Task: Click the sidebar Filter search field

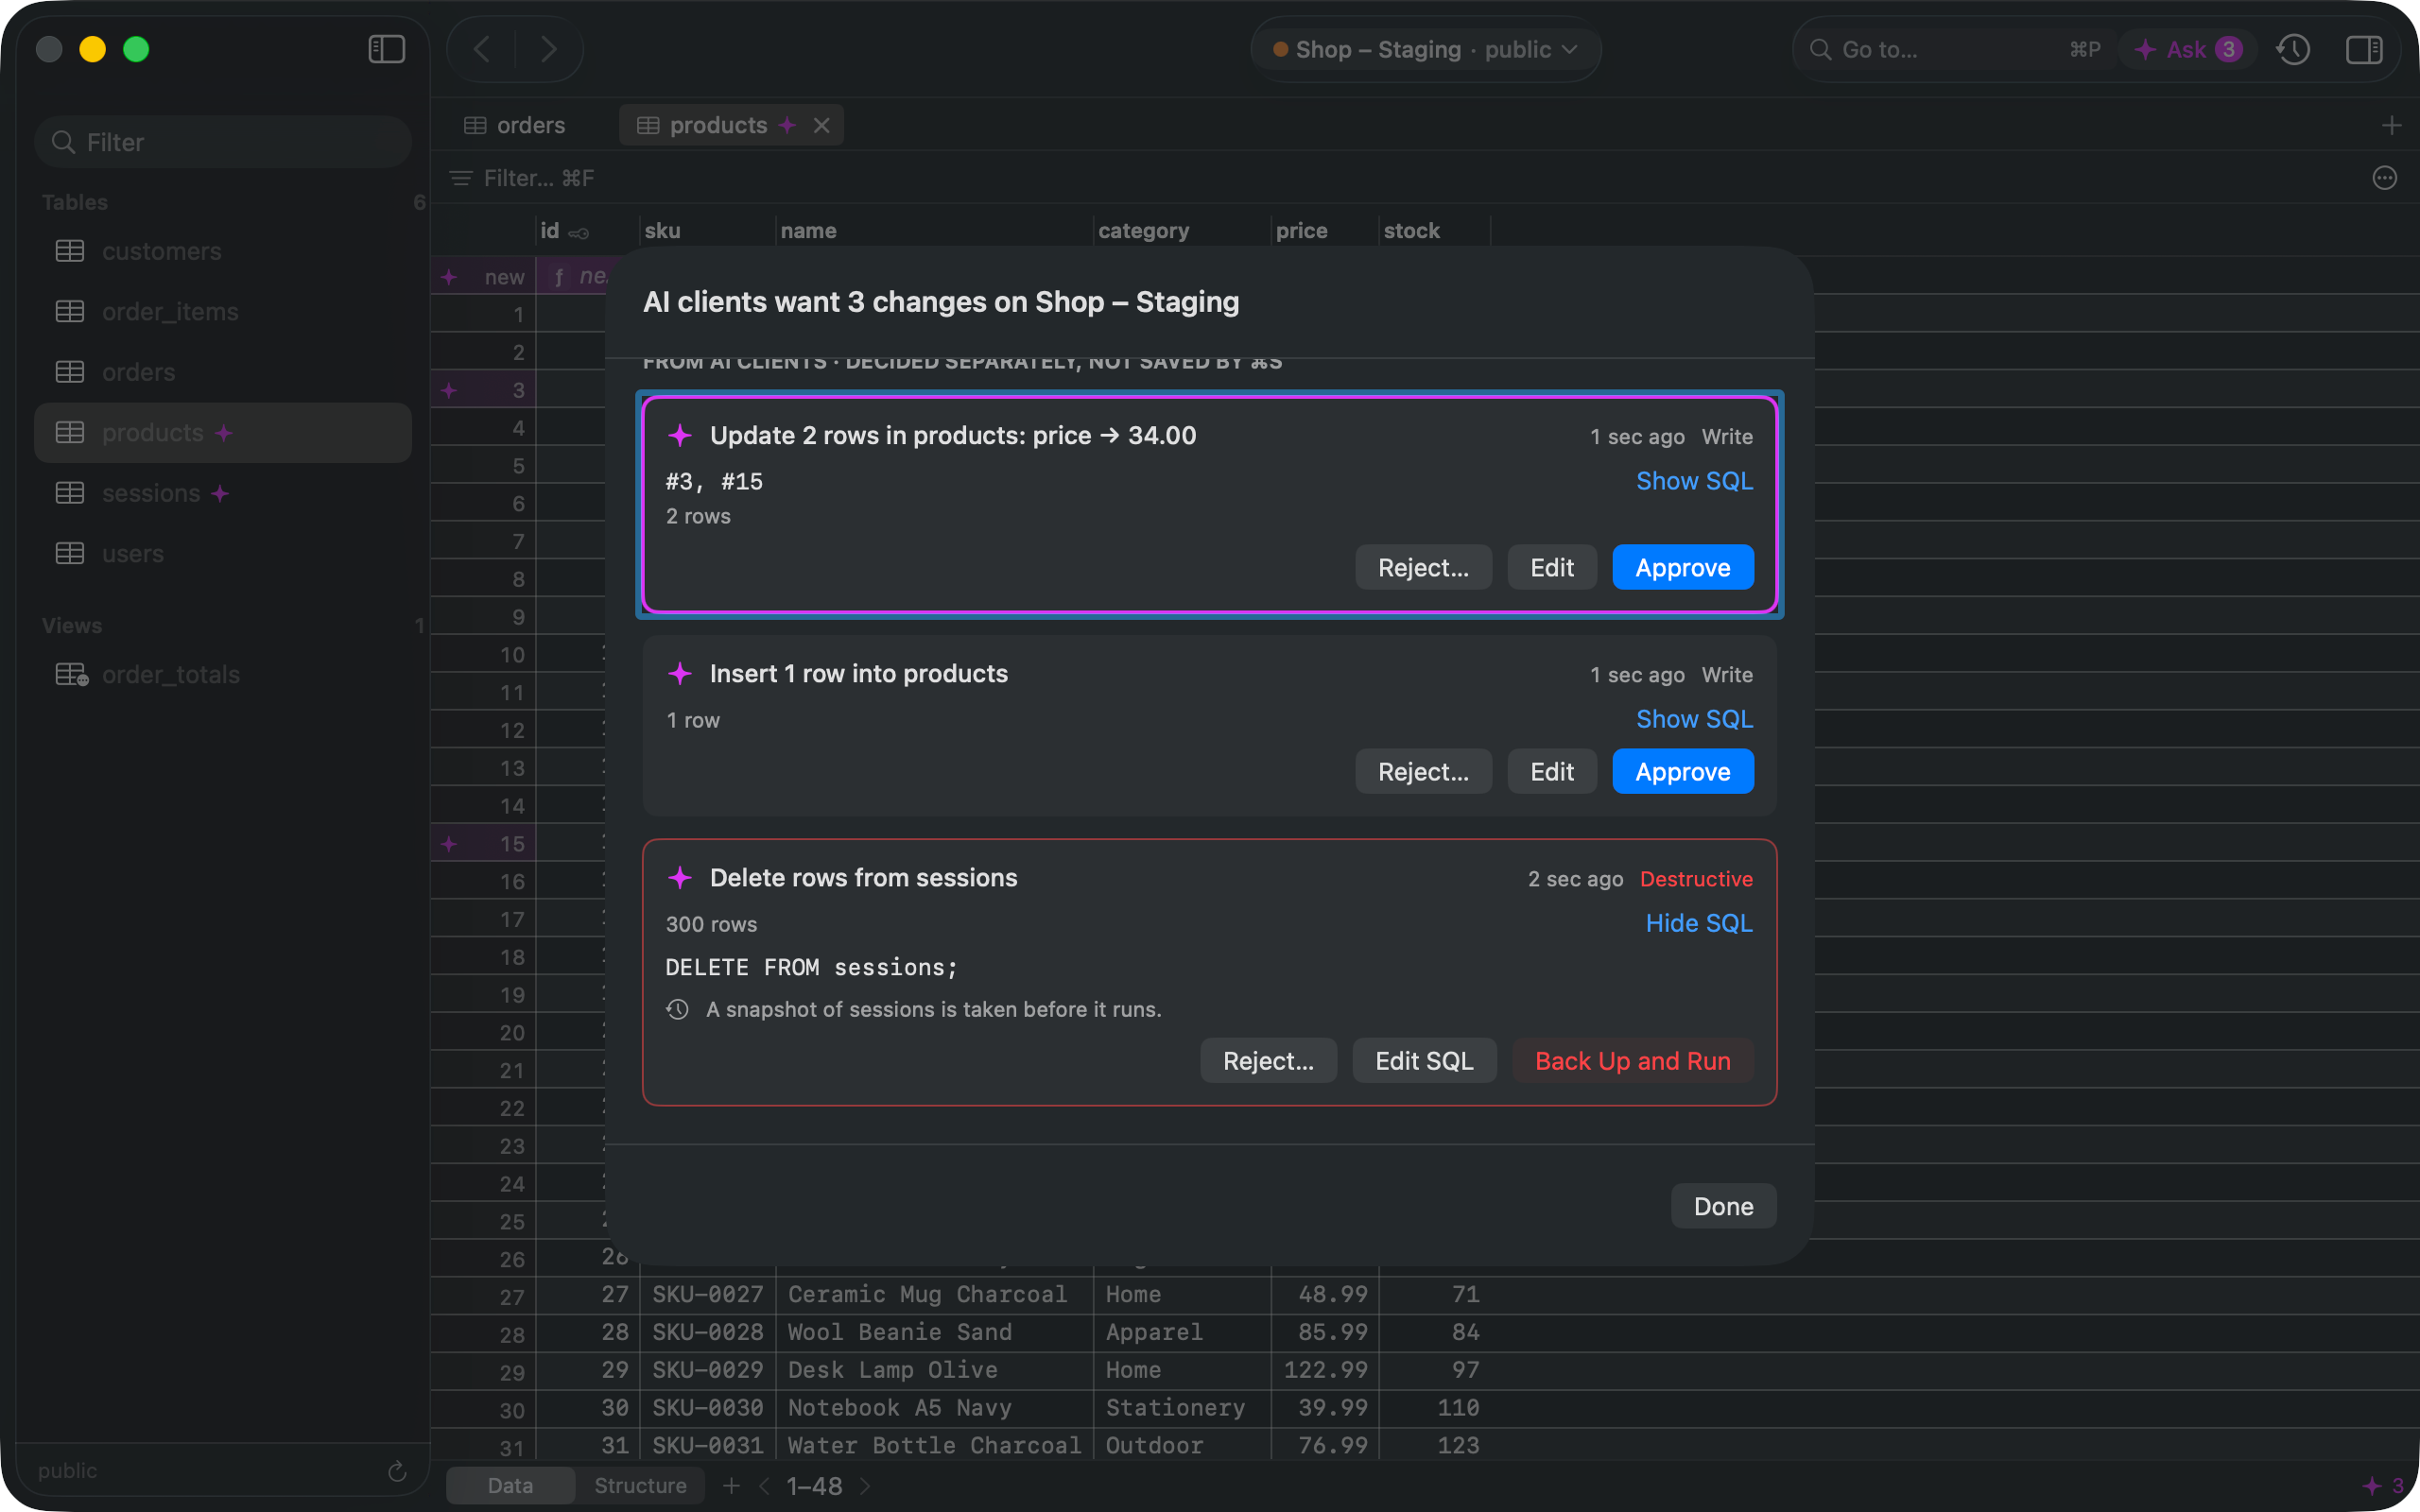Action: [x=223, y=142]
